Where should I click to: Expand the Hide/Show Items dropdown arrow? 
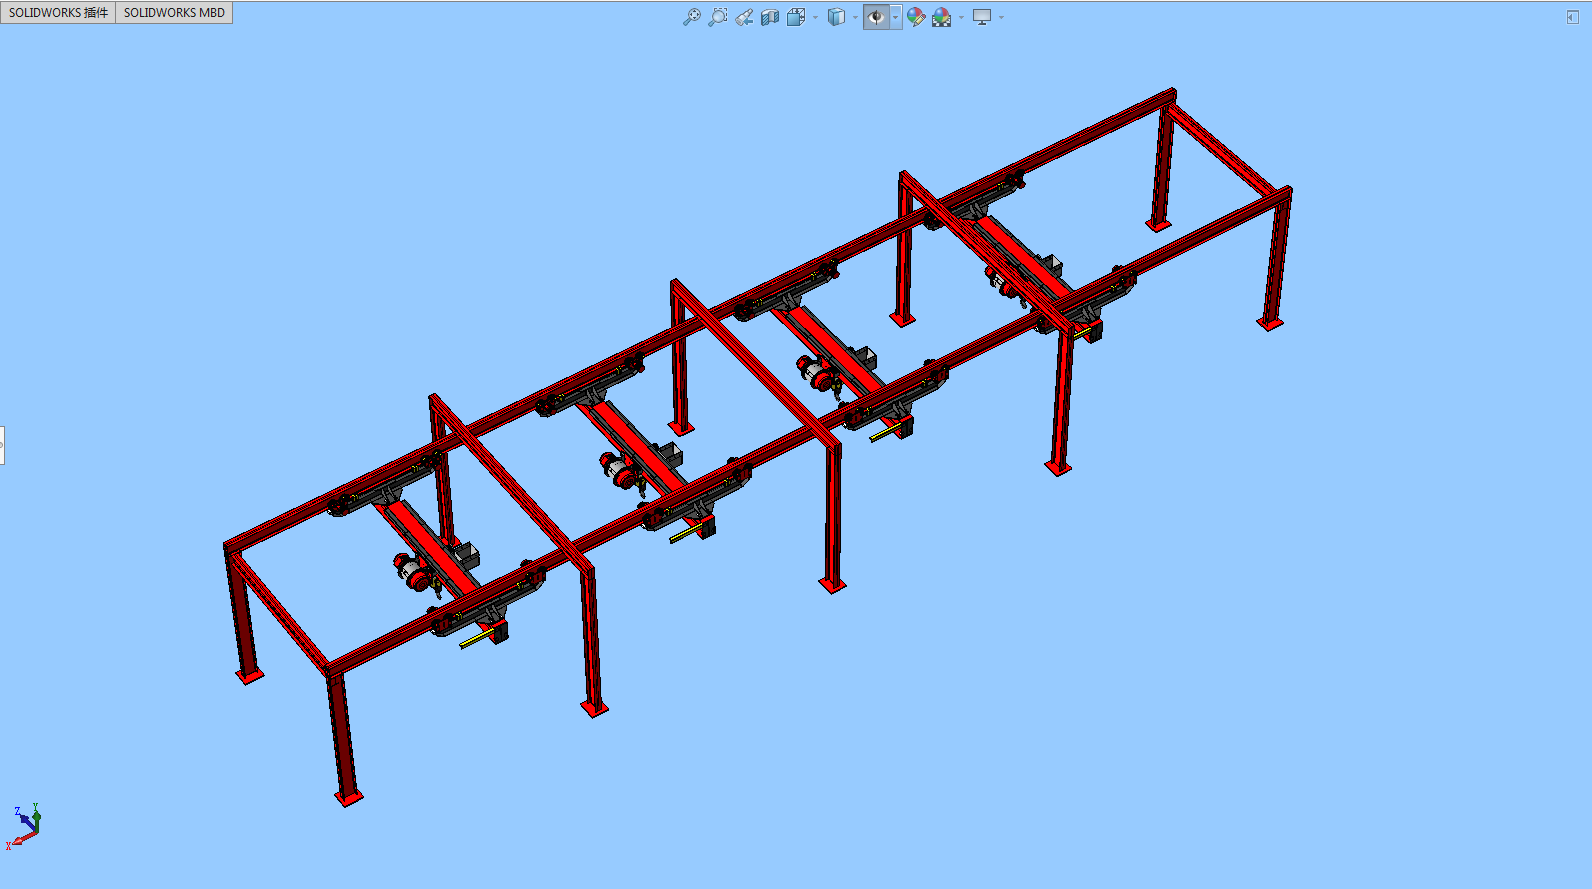pyautogui.click(x=895, y=17)
